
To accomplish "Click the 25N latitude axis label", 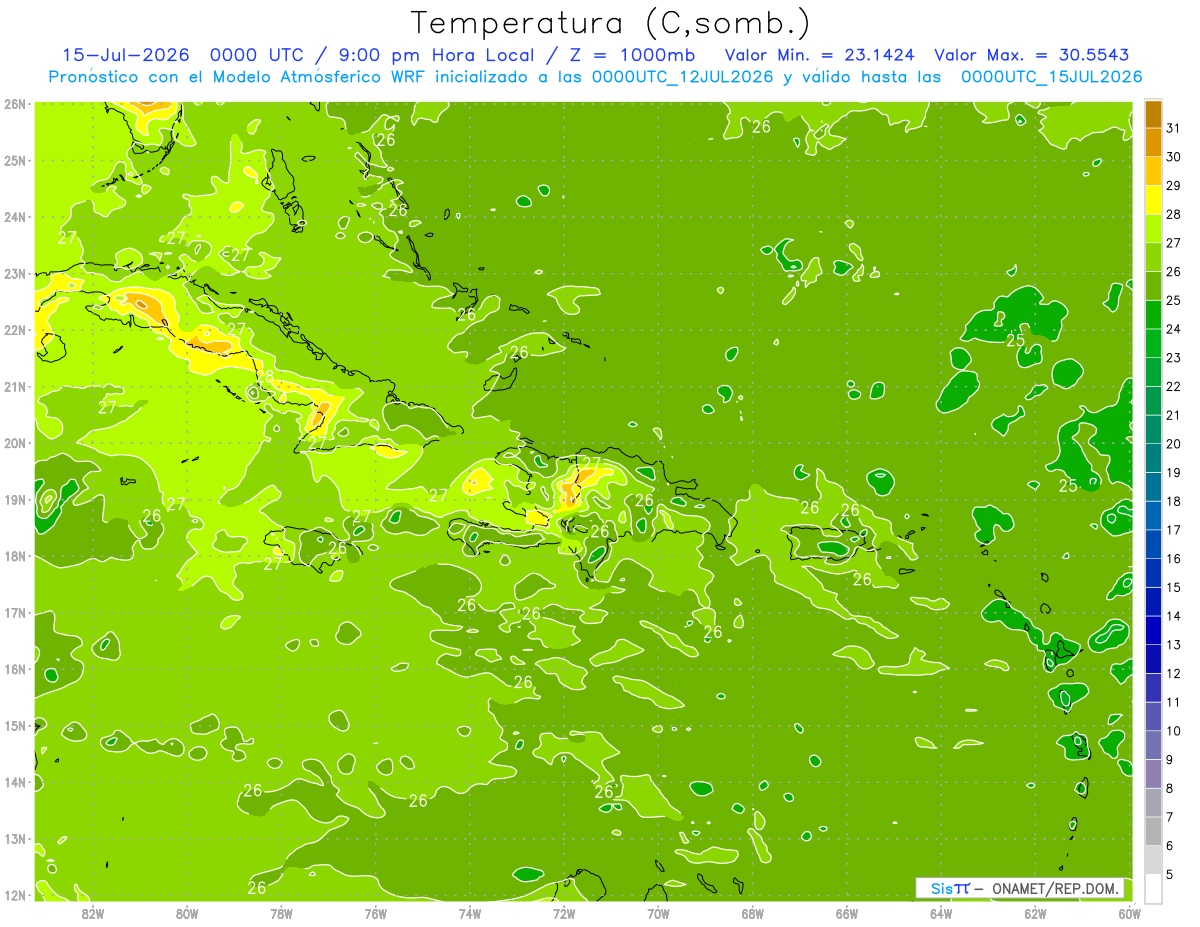I will [15, 160].
